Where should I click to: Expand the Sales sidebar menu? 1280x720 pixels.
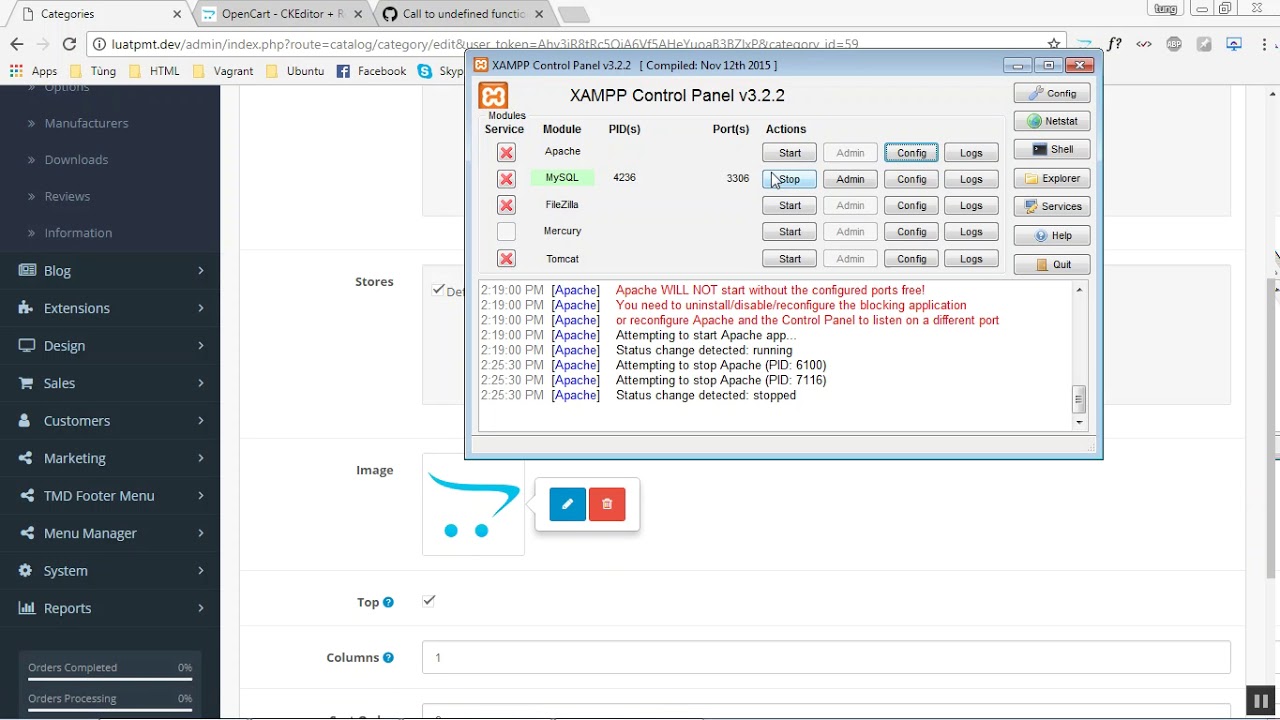point(110,383)
